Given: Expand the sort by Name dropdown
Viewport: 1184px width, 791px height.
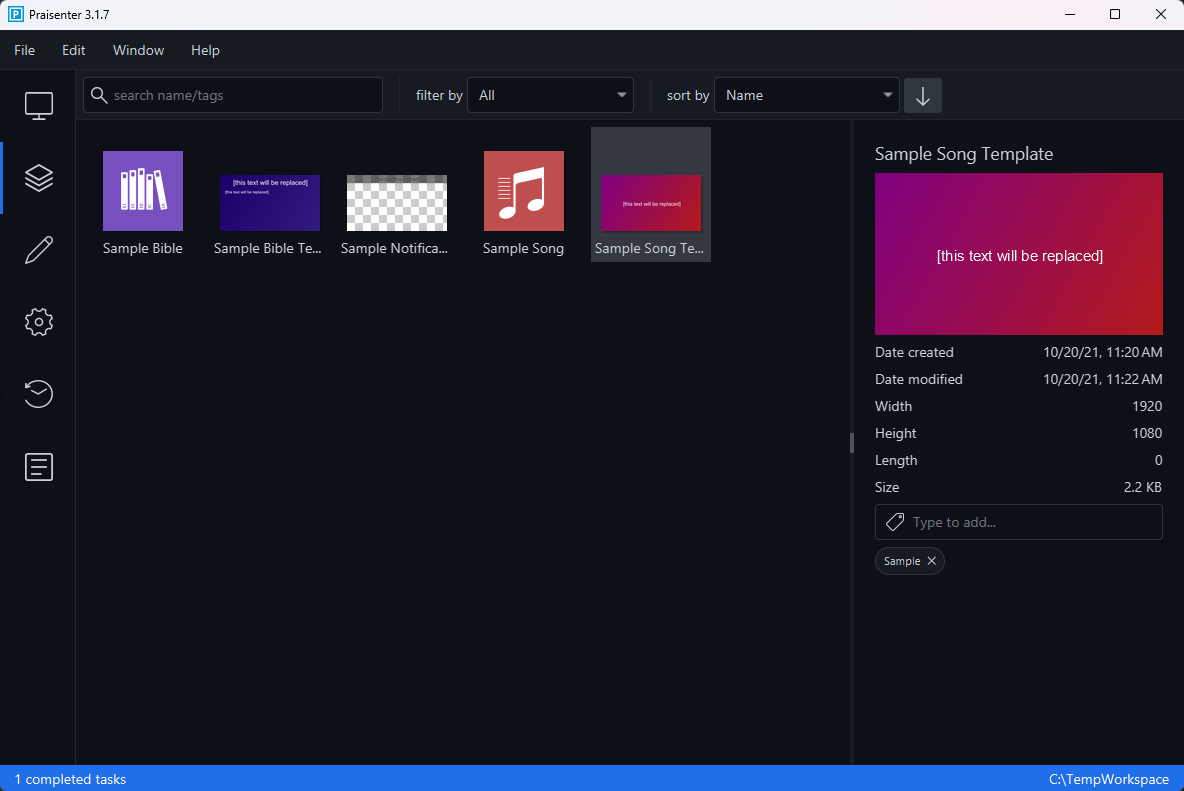Looking at the screenshot, I should (x=806, y=96).
